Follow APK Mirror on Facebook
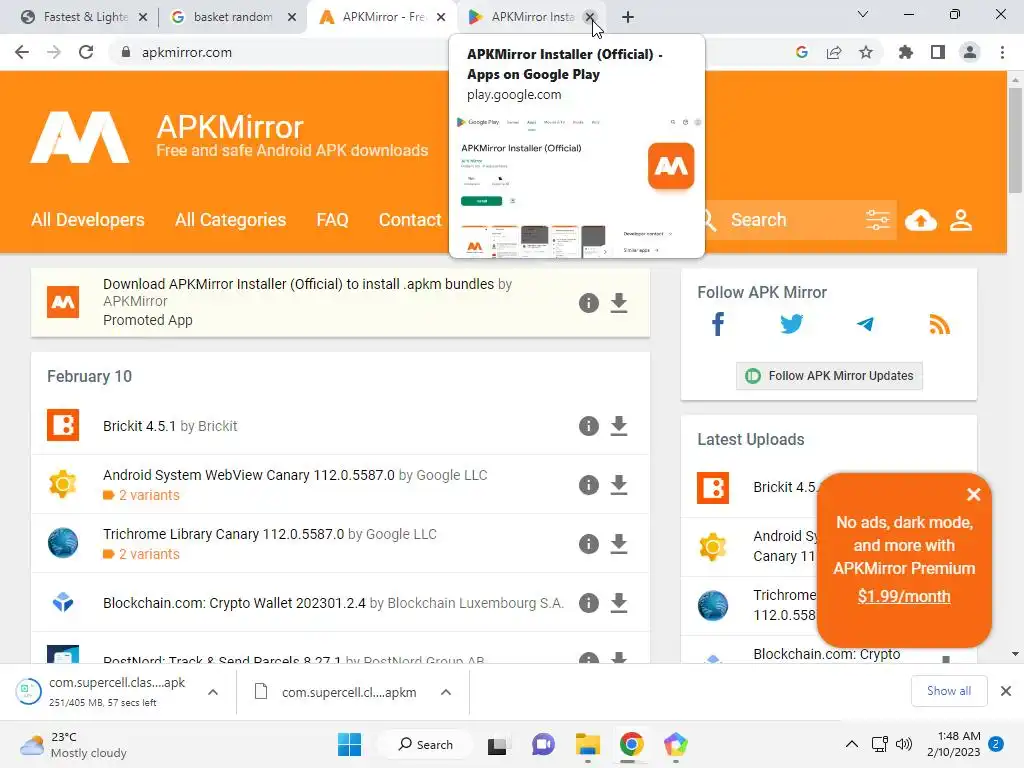Image resolution: width=1024 pixels, height=768 pixels. click(718, 324)
